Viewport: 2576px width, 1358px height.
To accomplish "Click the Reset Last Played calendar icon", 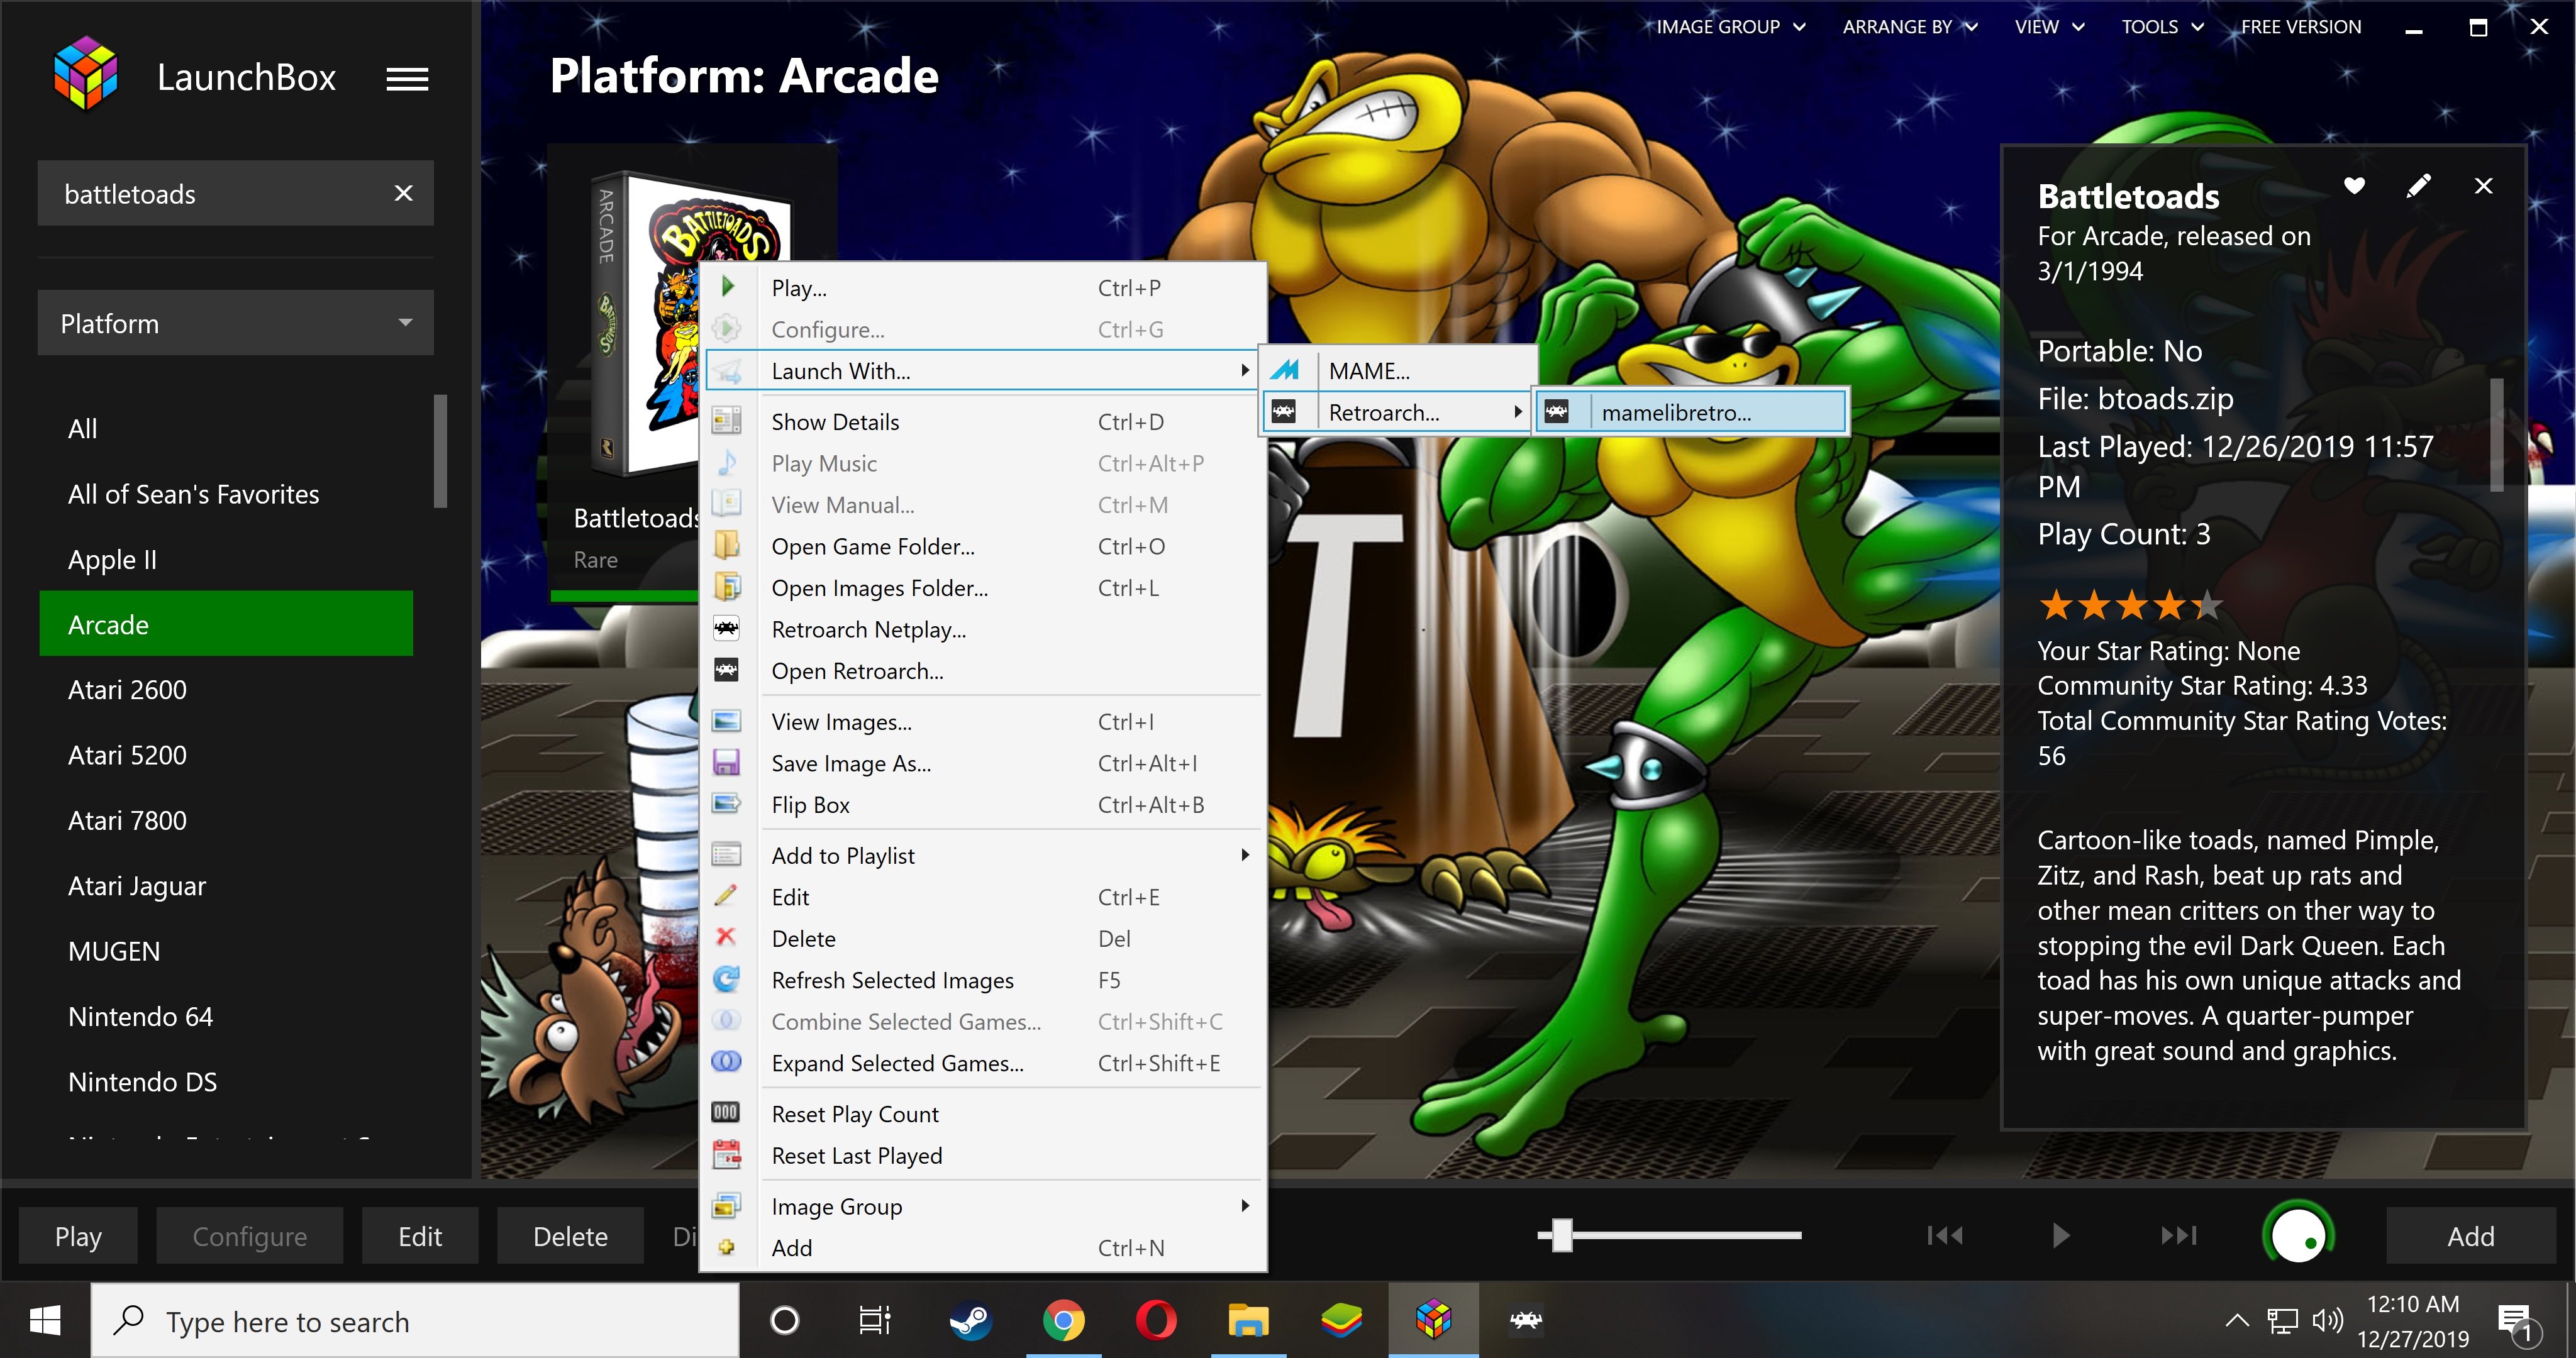I will 726,1155.
